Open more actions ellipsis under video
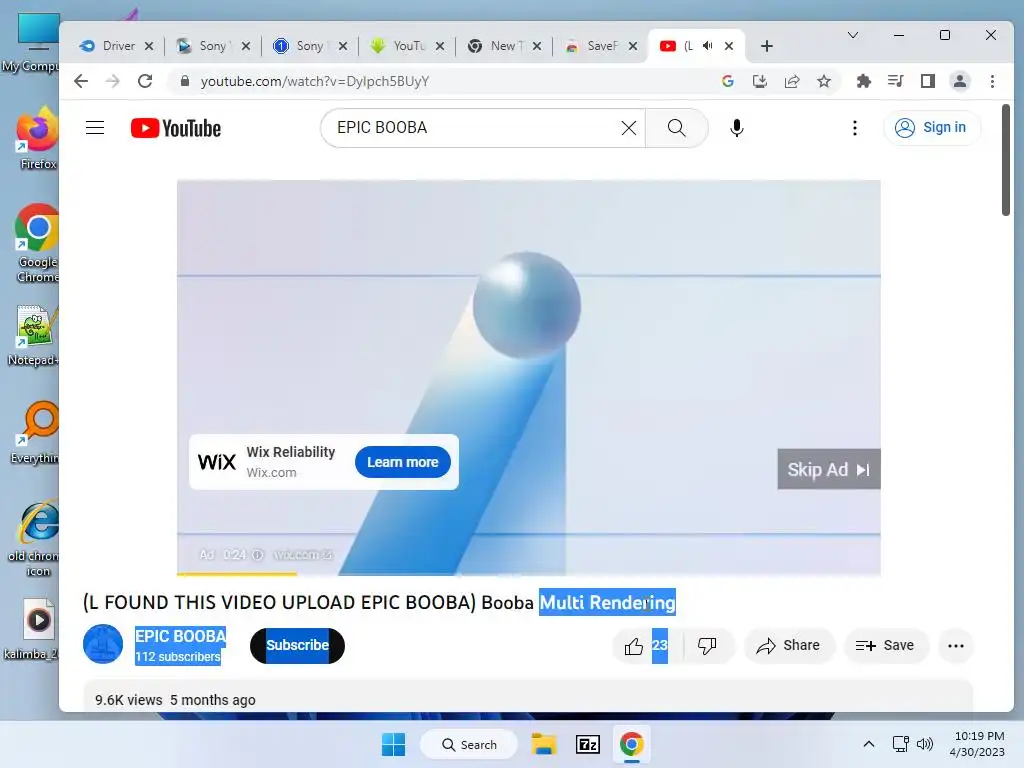Image resolution: width=1024 pixels, height=768 pixels. tap(956, 646)
